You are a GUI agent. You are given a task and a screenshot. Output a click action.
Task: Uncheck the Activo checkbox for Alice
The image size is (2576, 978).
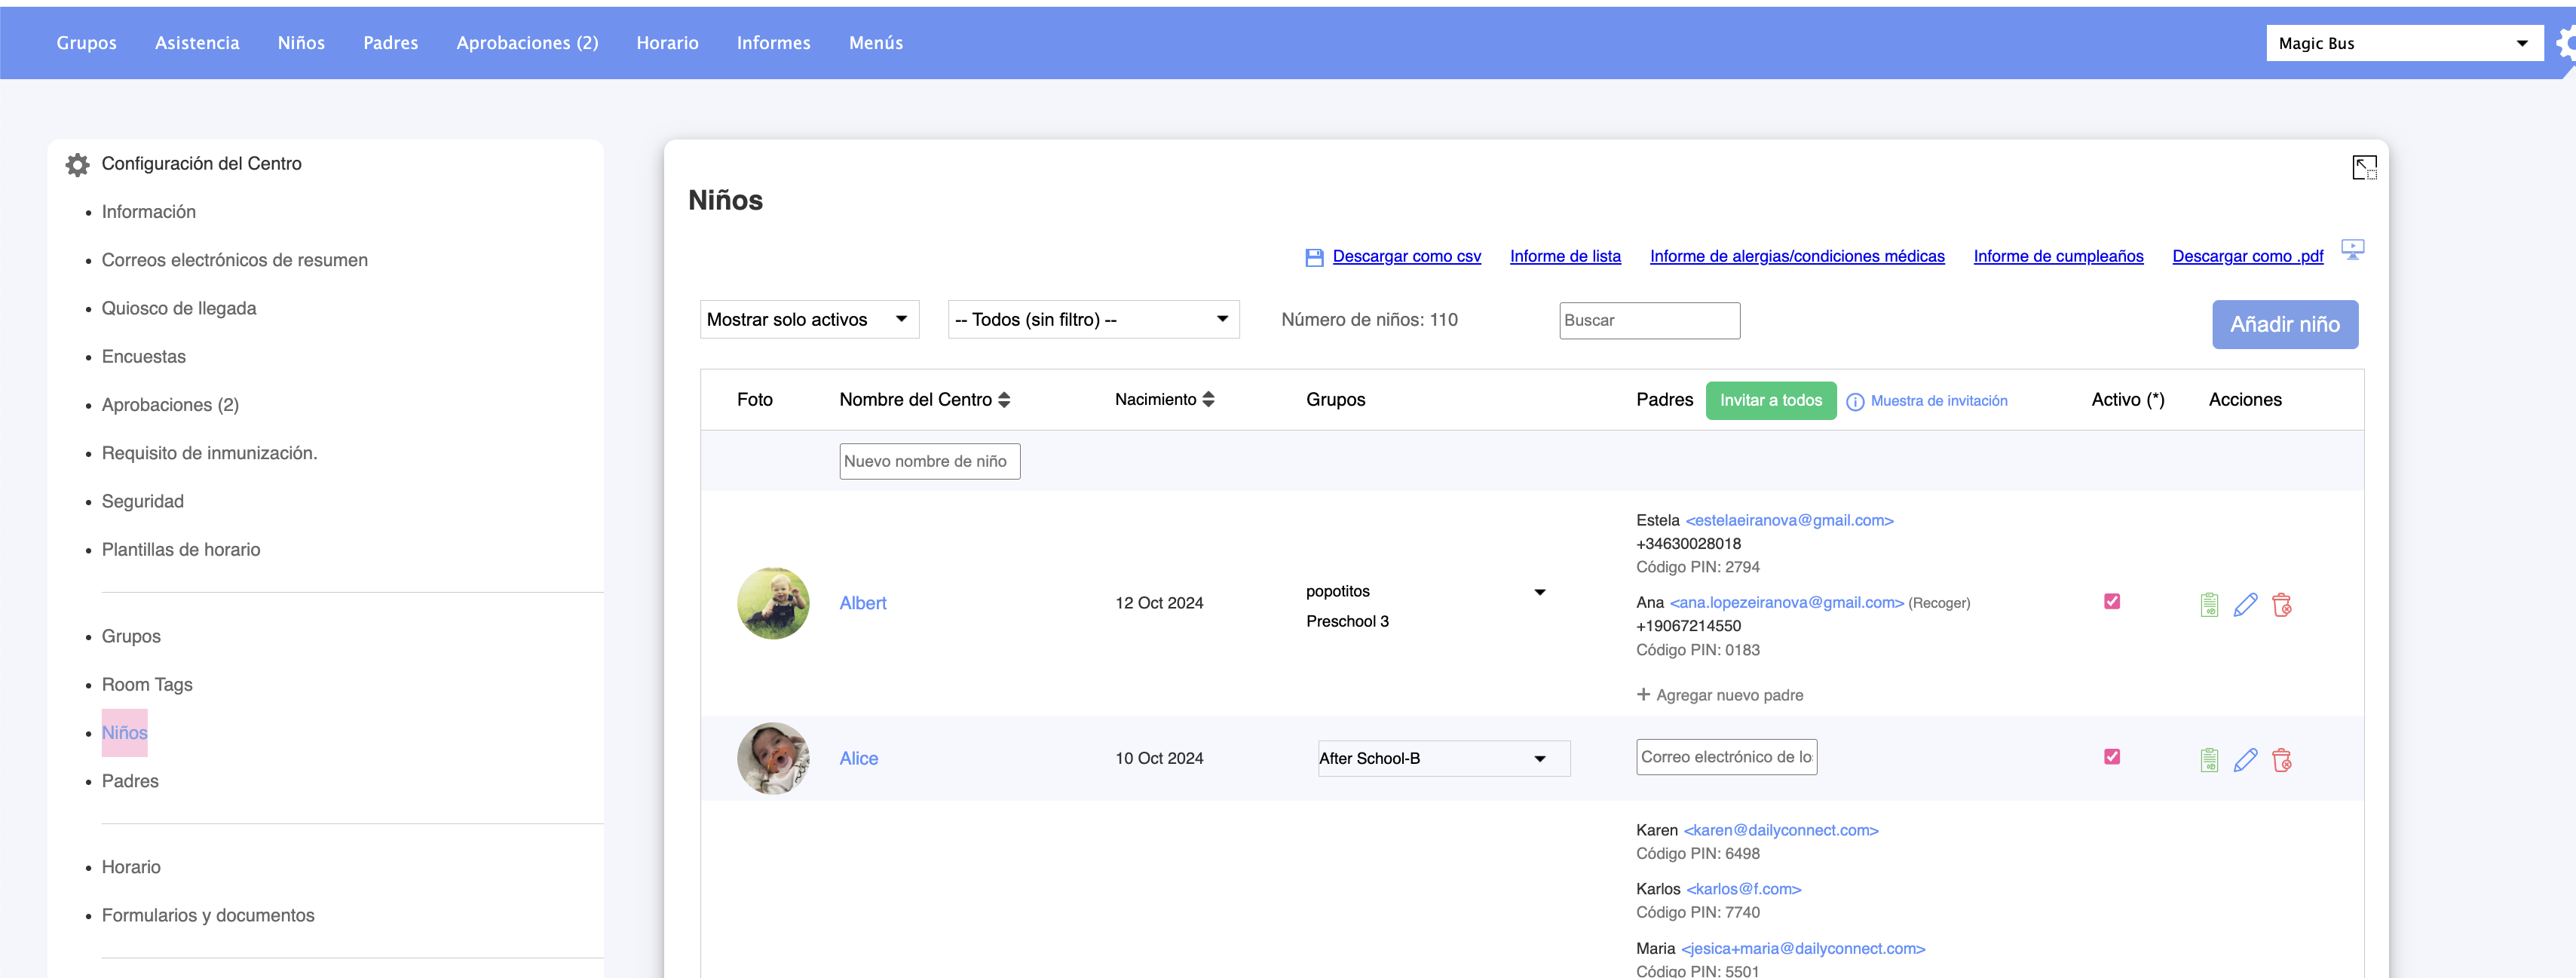(x=2112, y=757)
